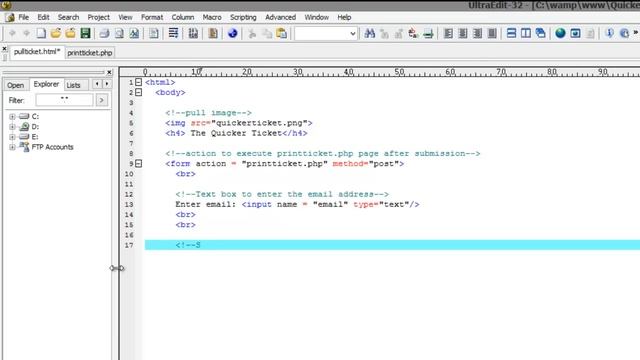Click the Justify paragraph icon
The width and height of the screenshot is (640, 360).
click(492, 33)
